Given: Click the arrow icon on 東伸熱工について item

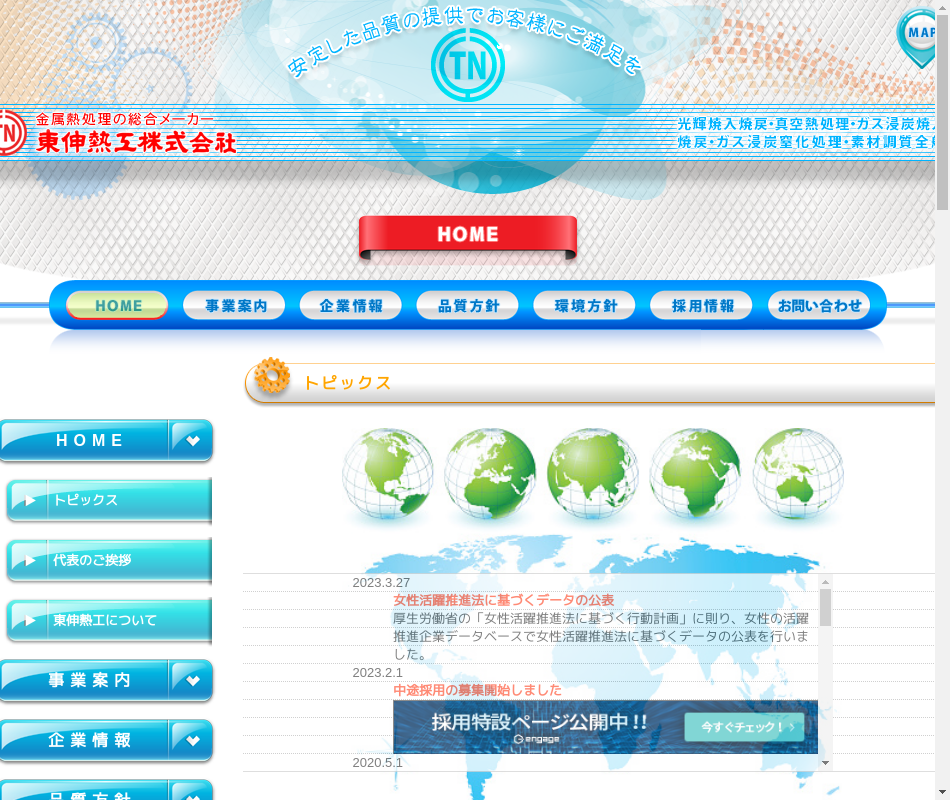Looking at the screenshot, I should coord(30,620).
